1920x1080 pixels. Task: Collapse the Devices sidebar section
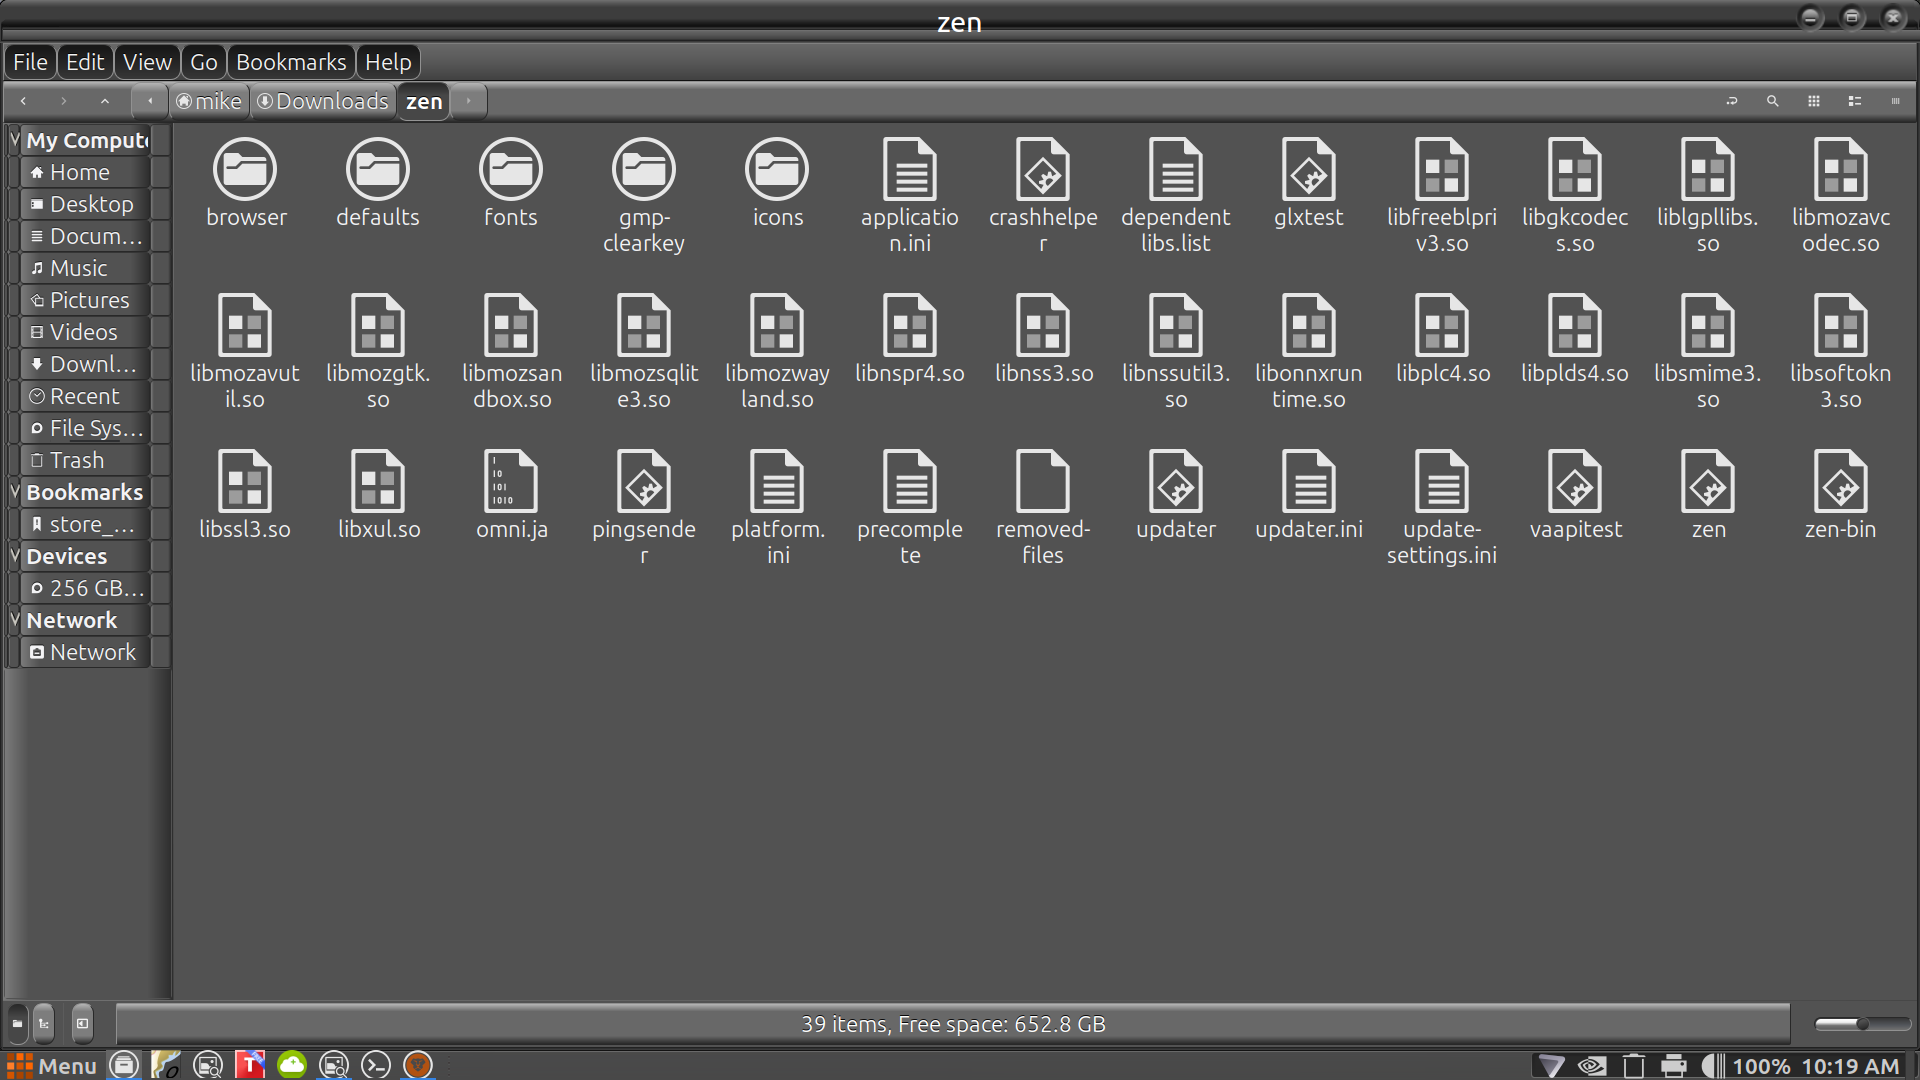pyautogui.click(x=15, y=556)
